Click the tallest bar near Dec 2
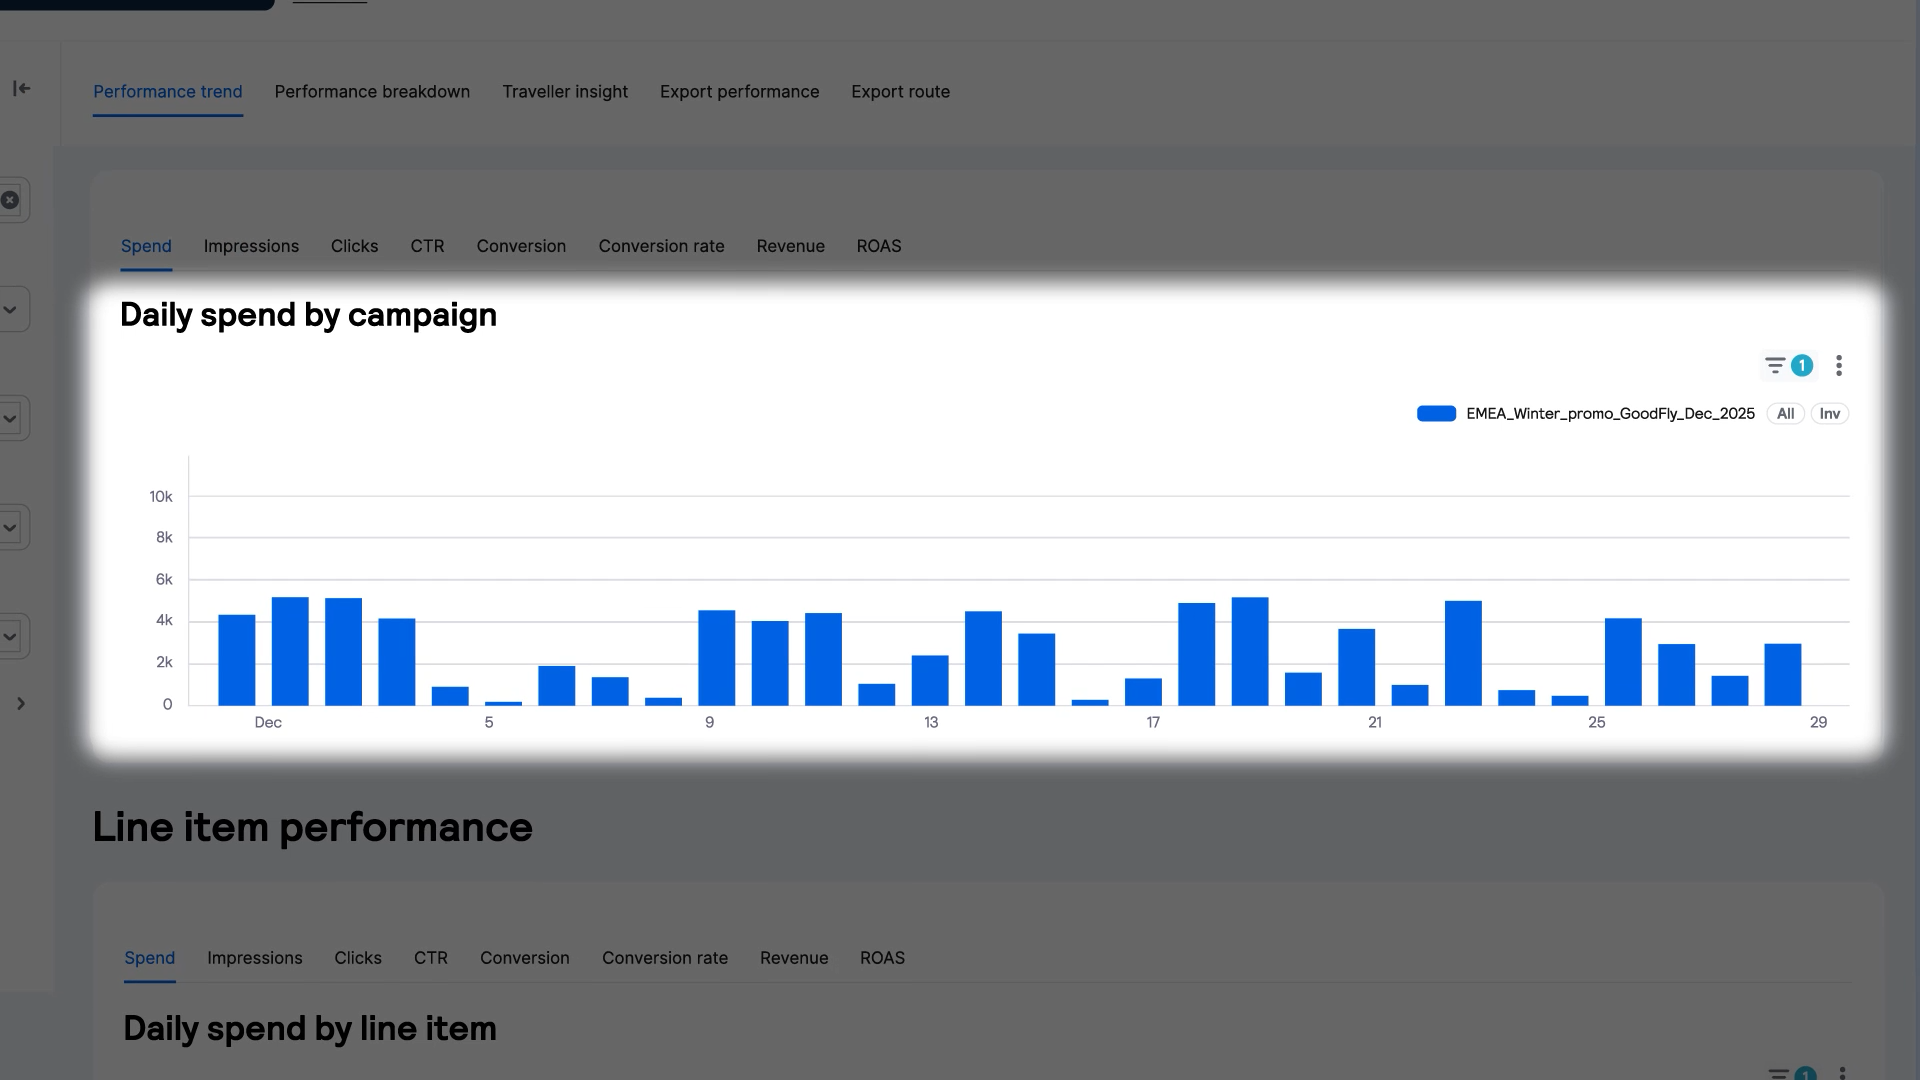 290,651
